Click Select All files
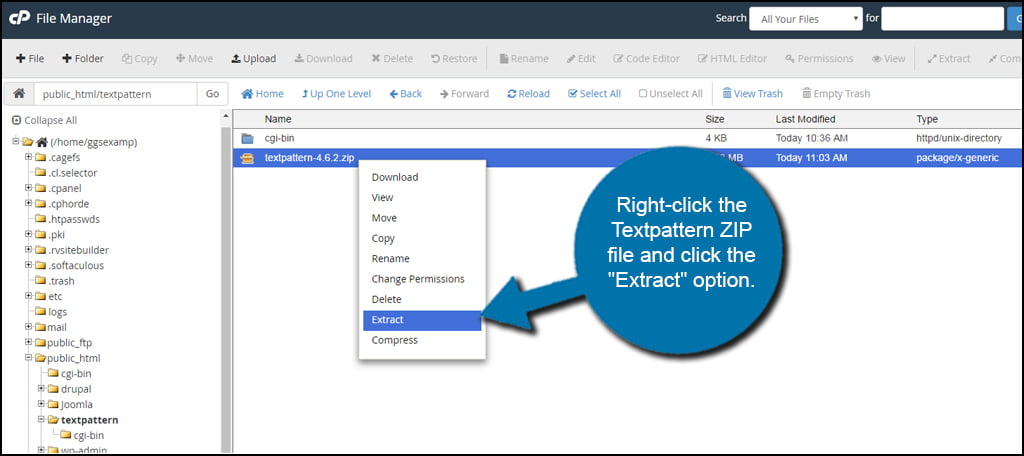1024x456 pixels. point(594,94)
